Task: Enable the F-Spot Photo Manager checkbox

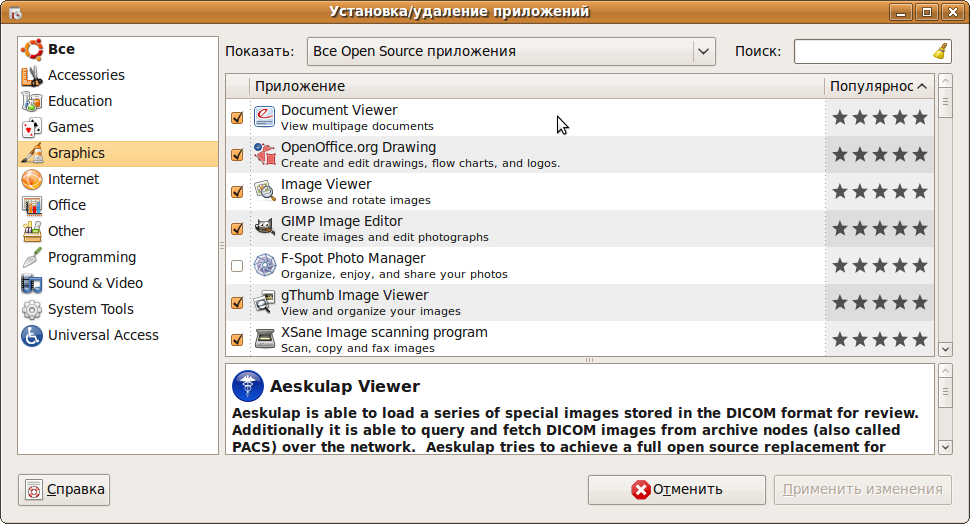Action: [x=237, y=266]
